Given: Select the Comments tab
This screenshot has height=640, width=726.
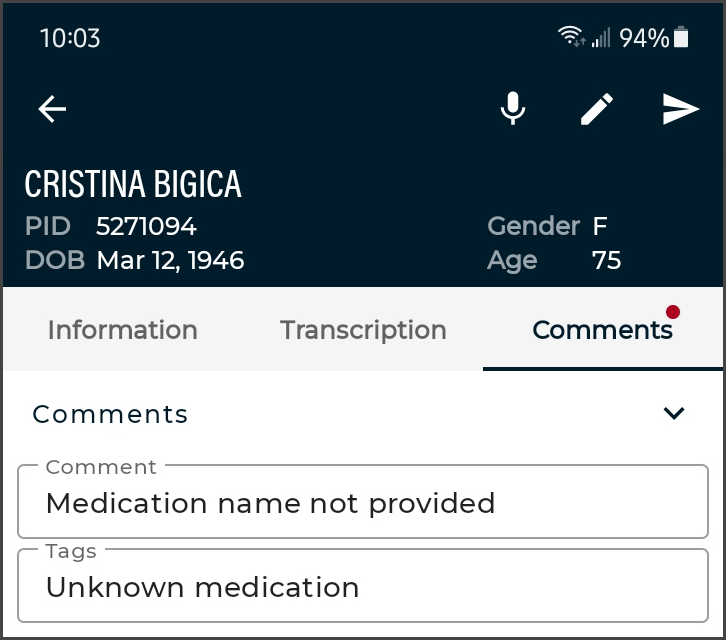Looking at the screenshot, I should pyautogui.click(x=602, y=330).
